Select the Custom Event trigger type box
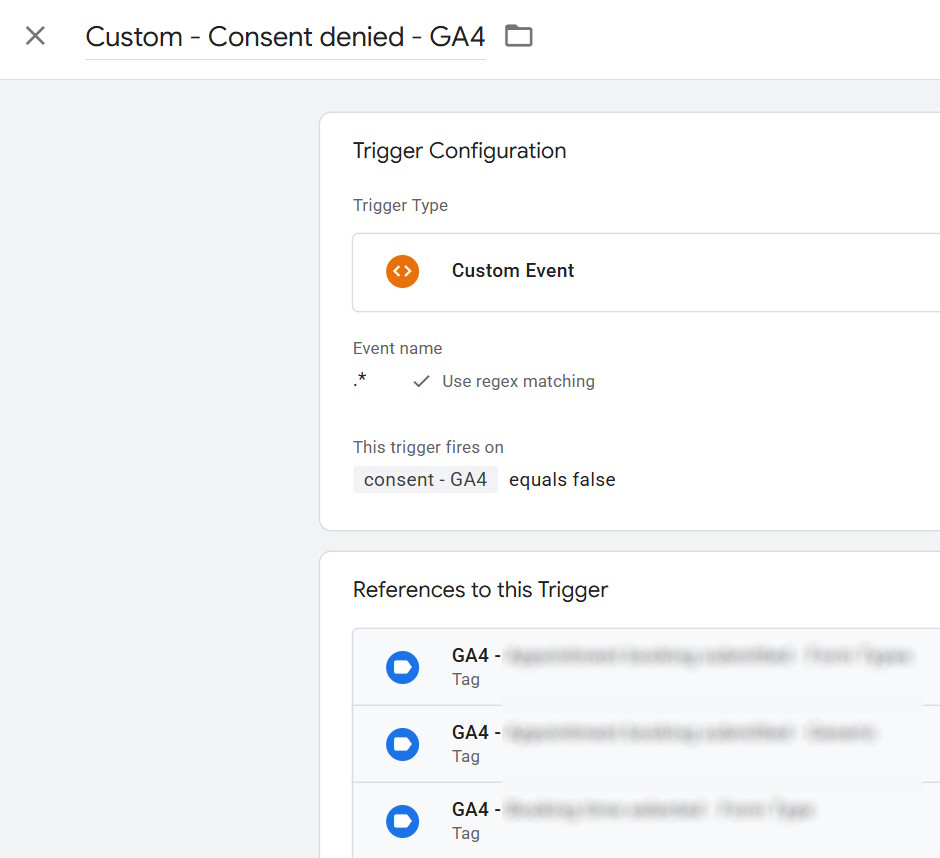This screenshot has width=940, height=858. (646, 272)
